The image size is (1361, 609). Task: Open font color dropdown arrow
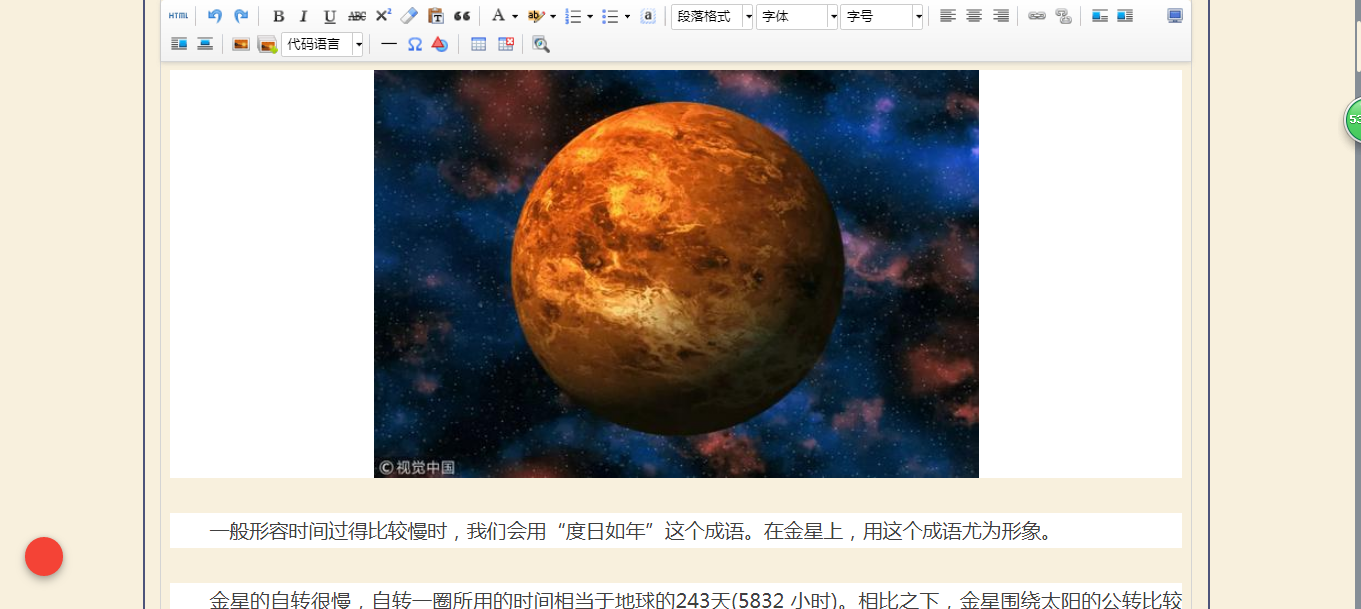(x=515, y=16)
